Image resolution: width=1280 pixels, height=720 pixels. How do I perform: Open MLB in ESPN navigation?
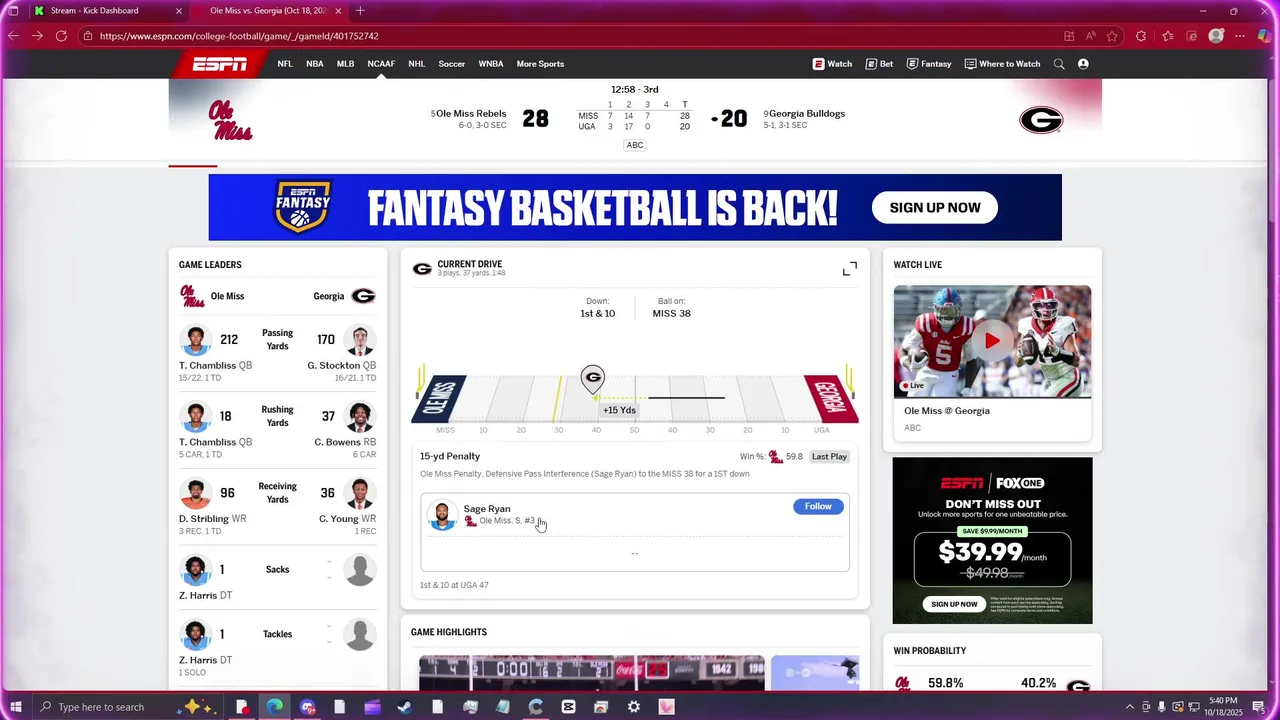pos(345,64)
